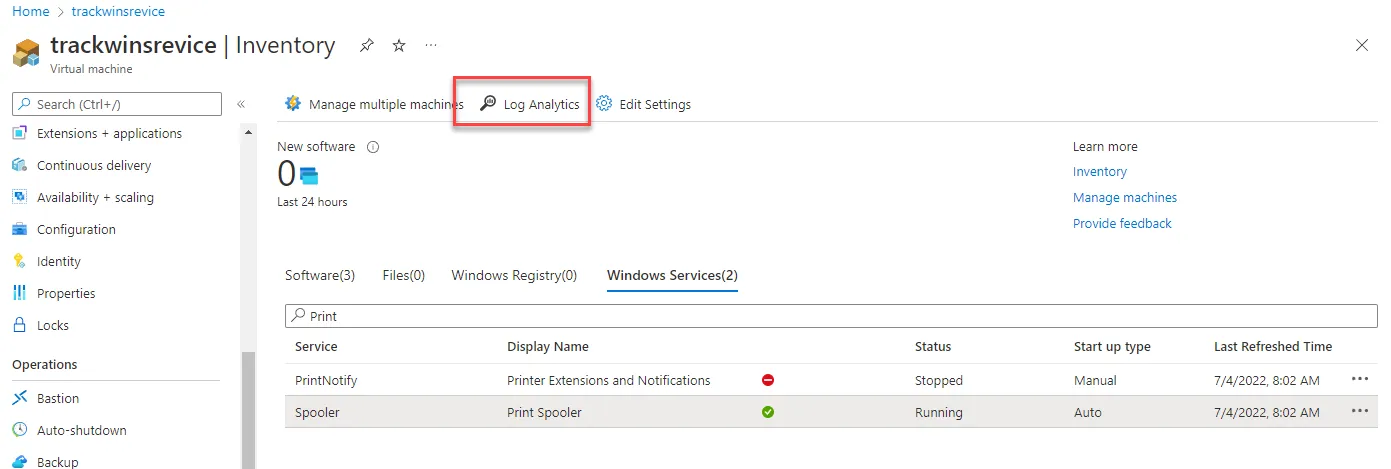The width and height of the screenshot is (1391, 469).
Task: Close the Inventory blade
Action: coord(1361,45)
